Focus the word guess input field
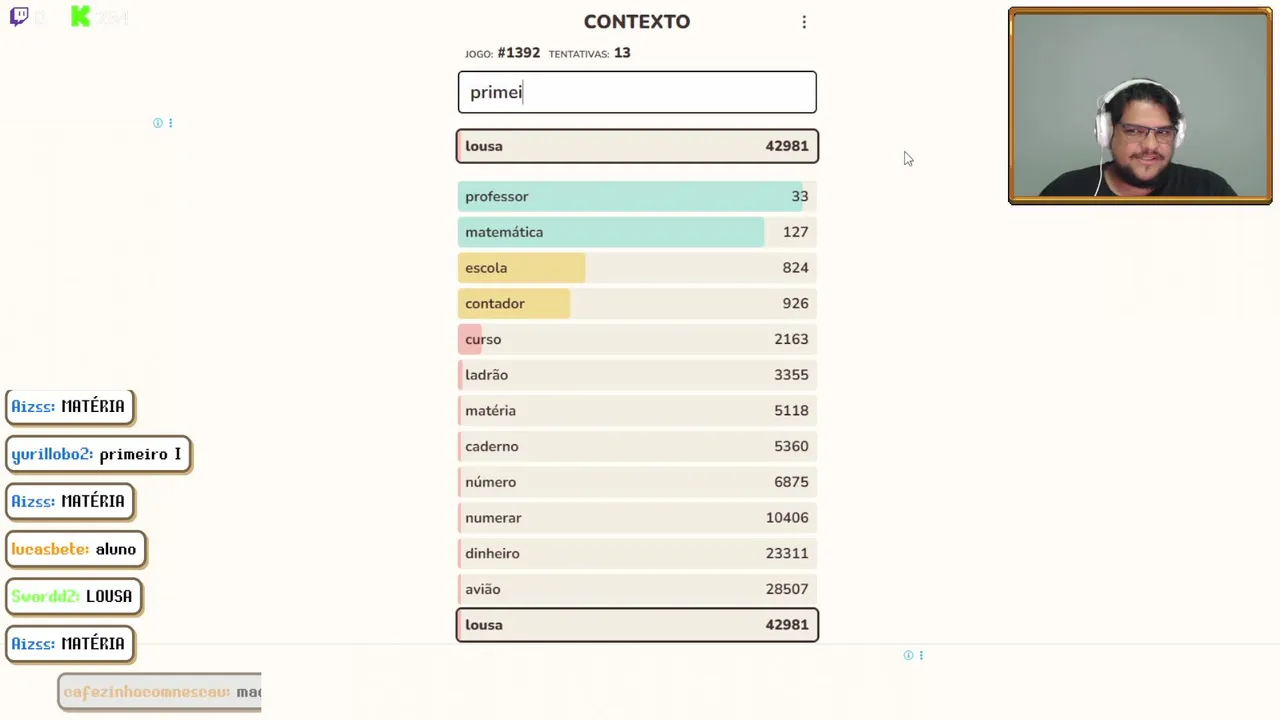The height and width of the screenshot is (720, 1280). [637, 92]
